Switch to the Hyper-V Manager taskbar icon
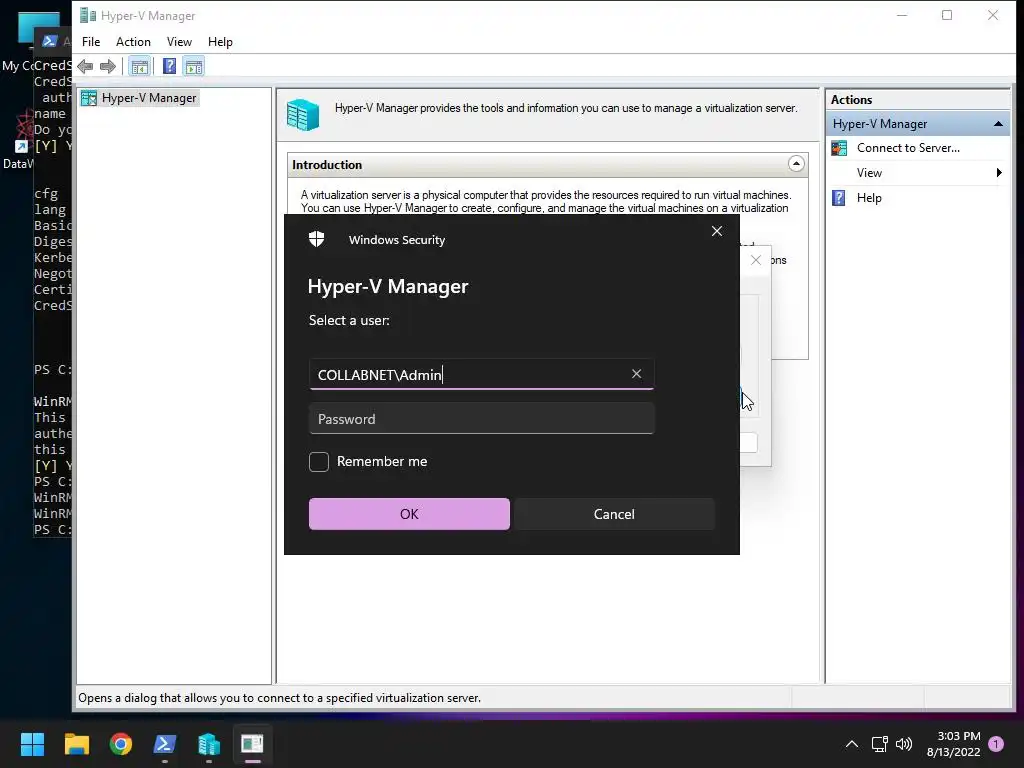The height and width of the screenshot is (768, 1024). 209,744
